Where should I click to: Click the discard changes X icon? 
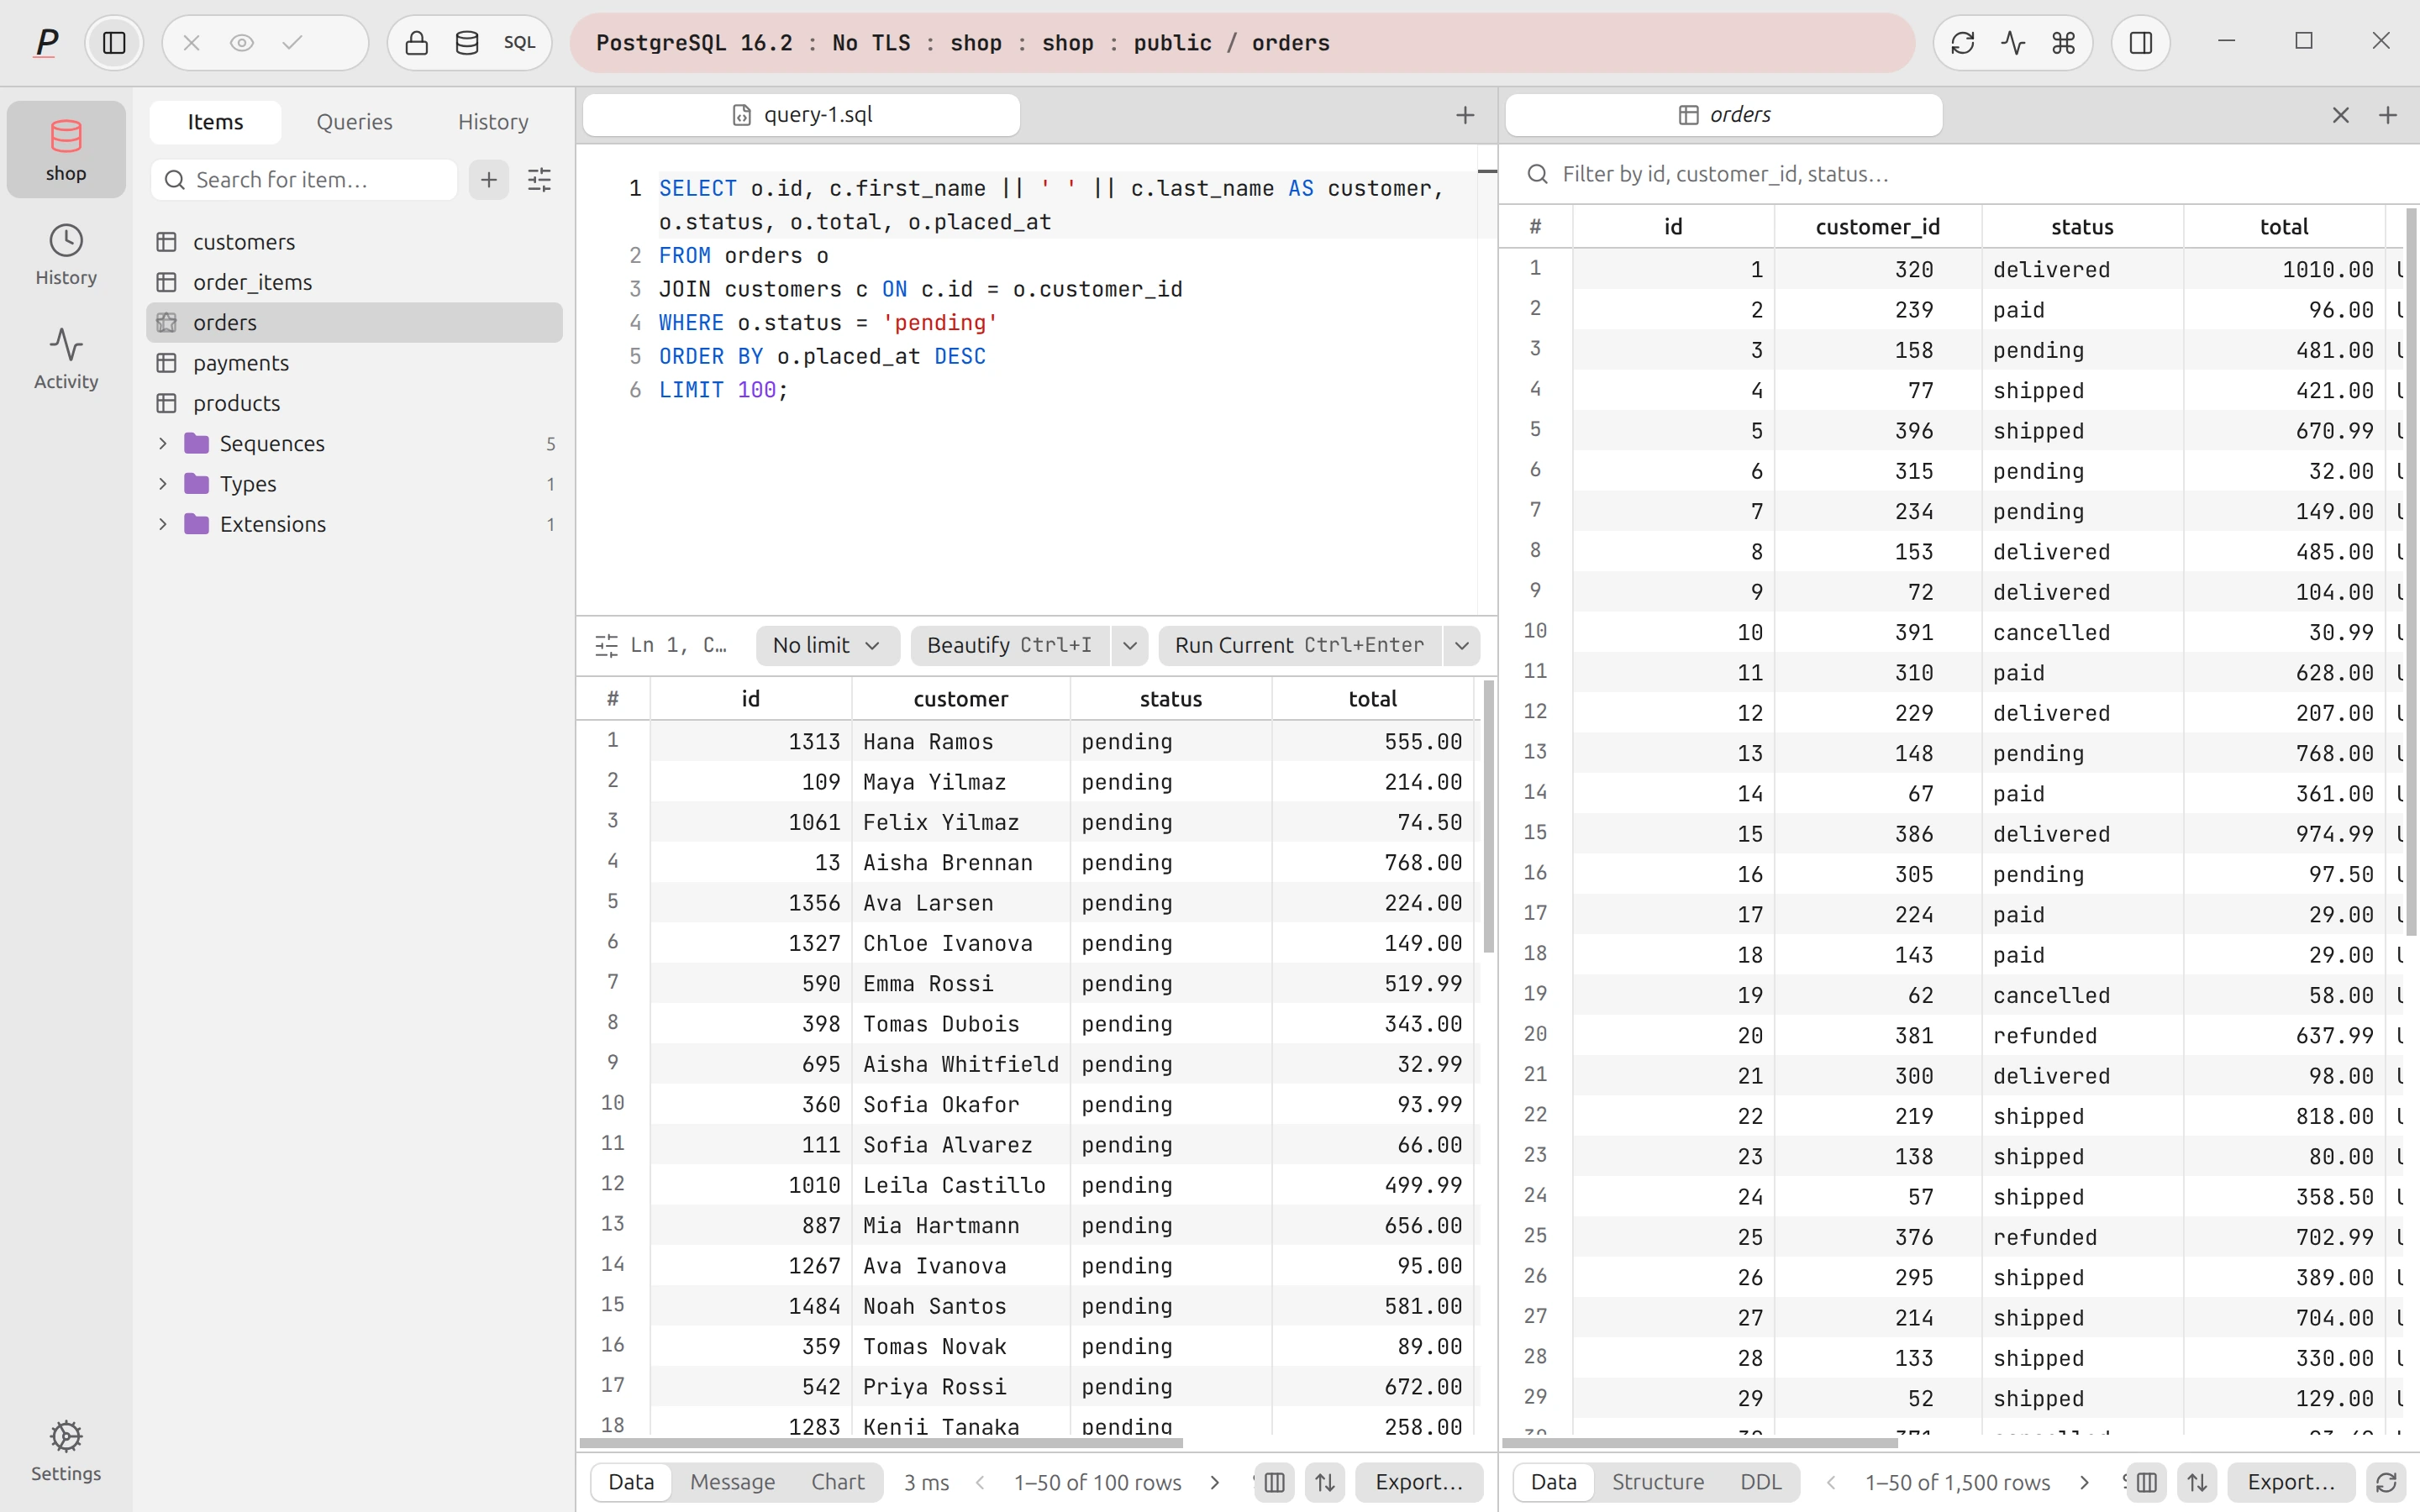192,43
